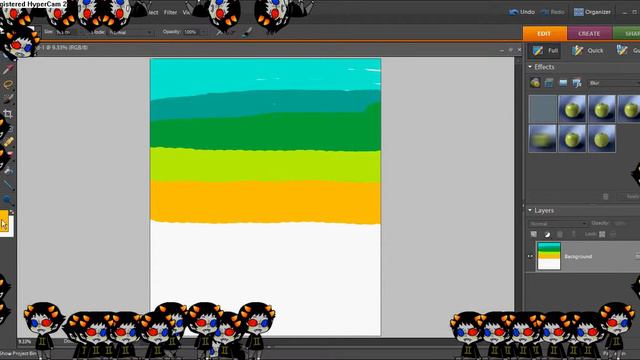Collapse the Layers panel
640x360 pixels.
tap(530, 210)
